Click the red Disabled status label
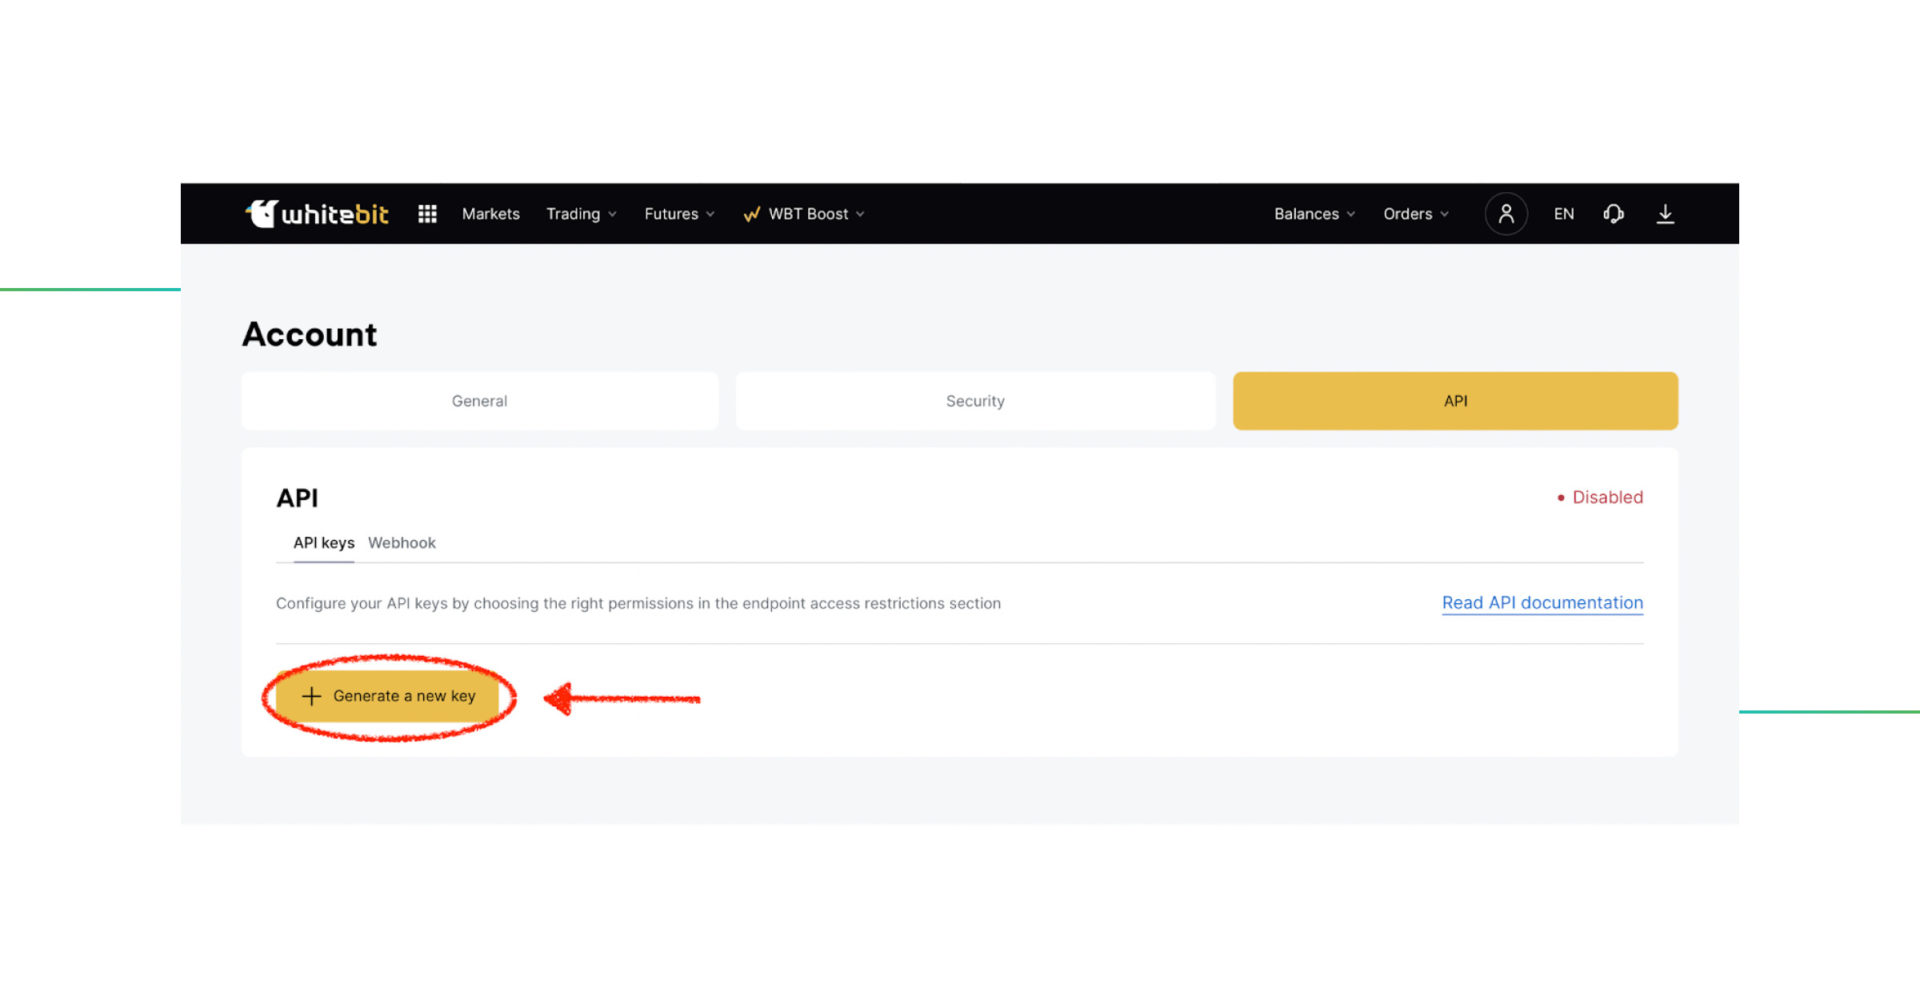1920x1008 pixels. [x=1606, y=497]
